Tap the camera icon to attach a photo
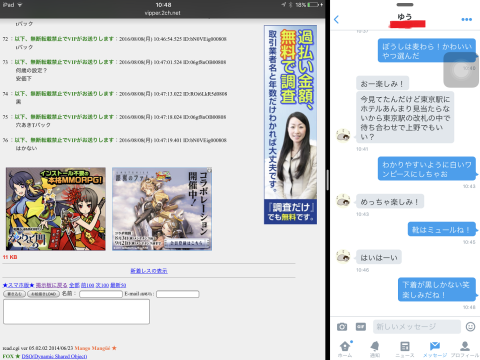Screen dimensions: 480x360 pyautogui.click(x=342, y=327)
